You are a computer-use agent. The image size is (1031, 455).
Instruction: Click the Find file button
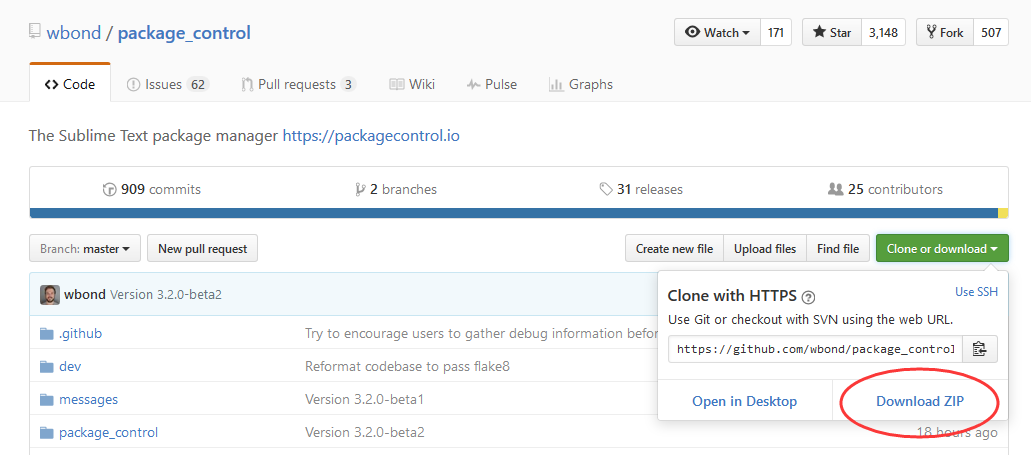tap(838, 249)
